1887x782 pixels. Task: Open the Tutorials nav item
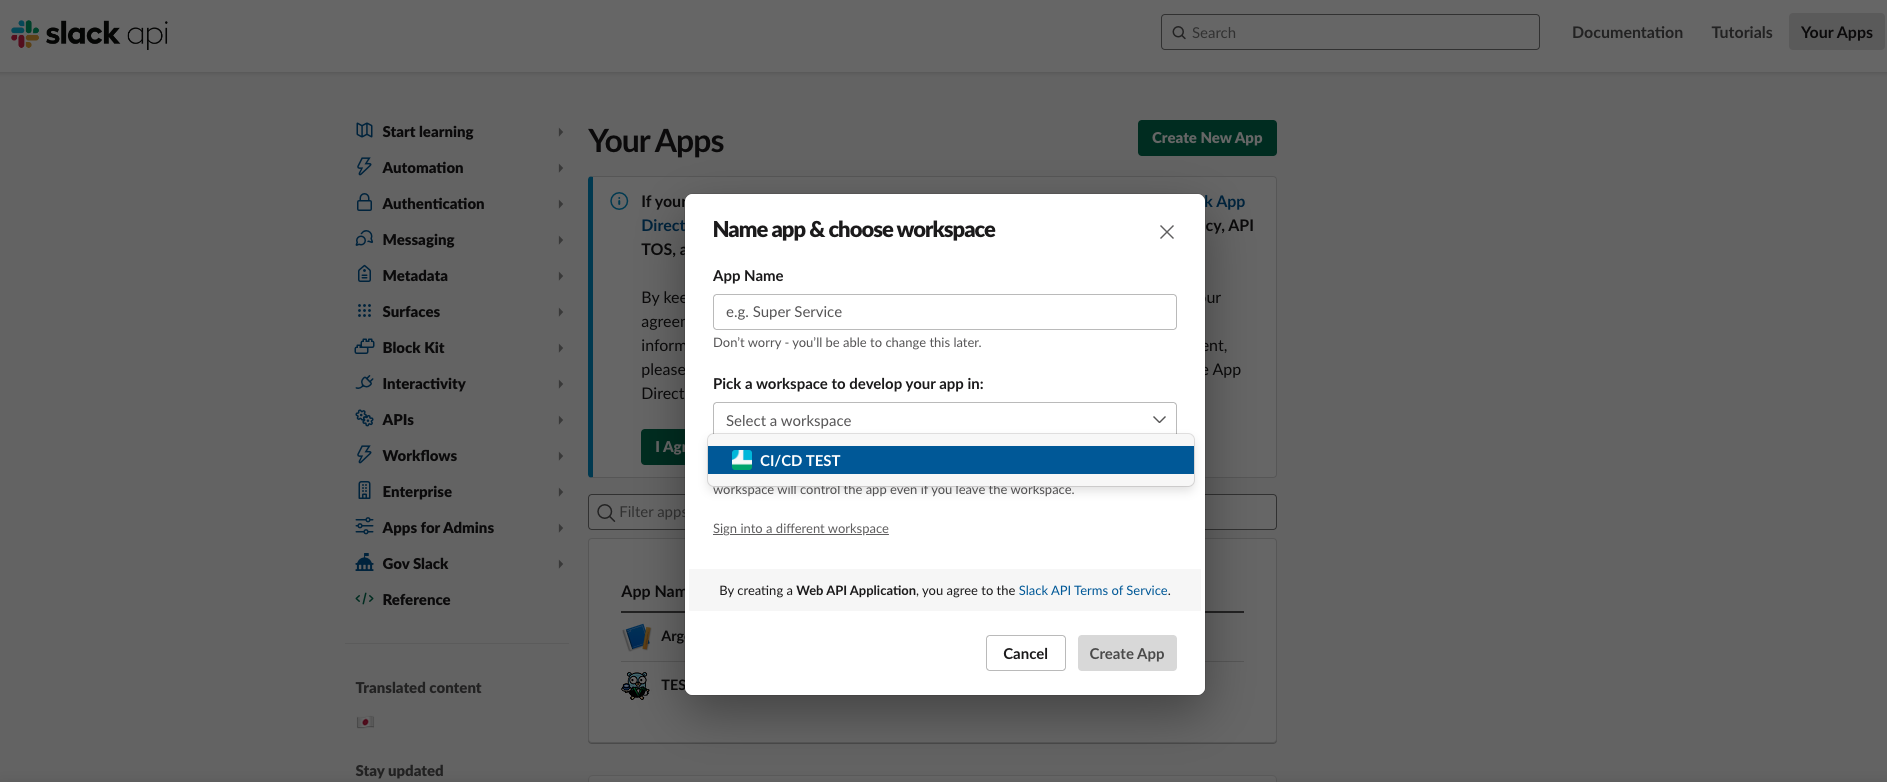point(1741,32)
